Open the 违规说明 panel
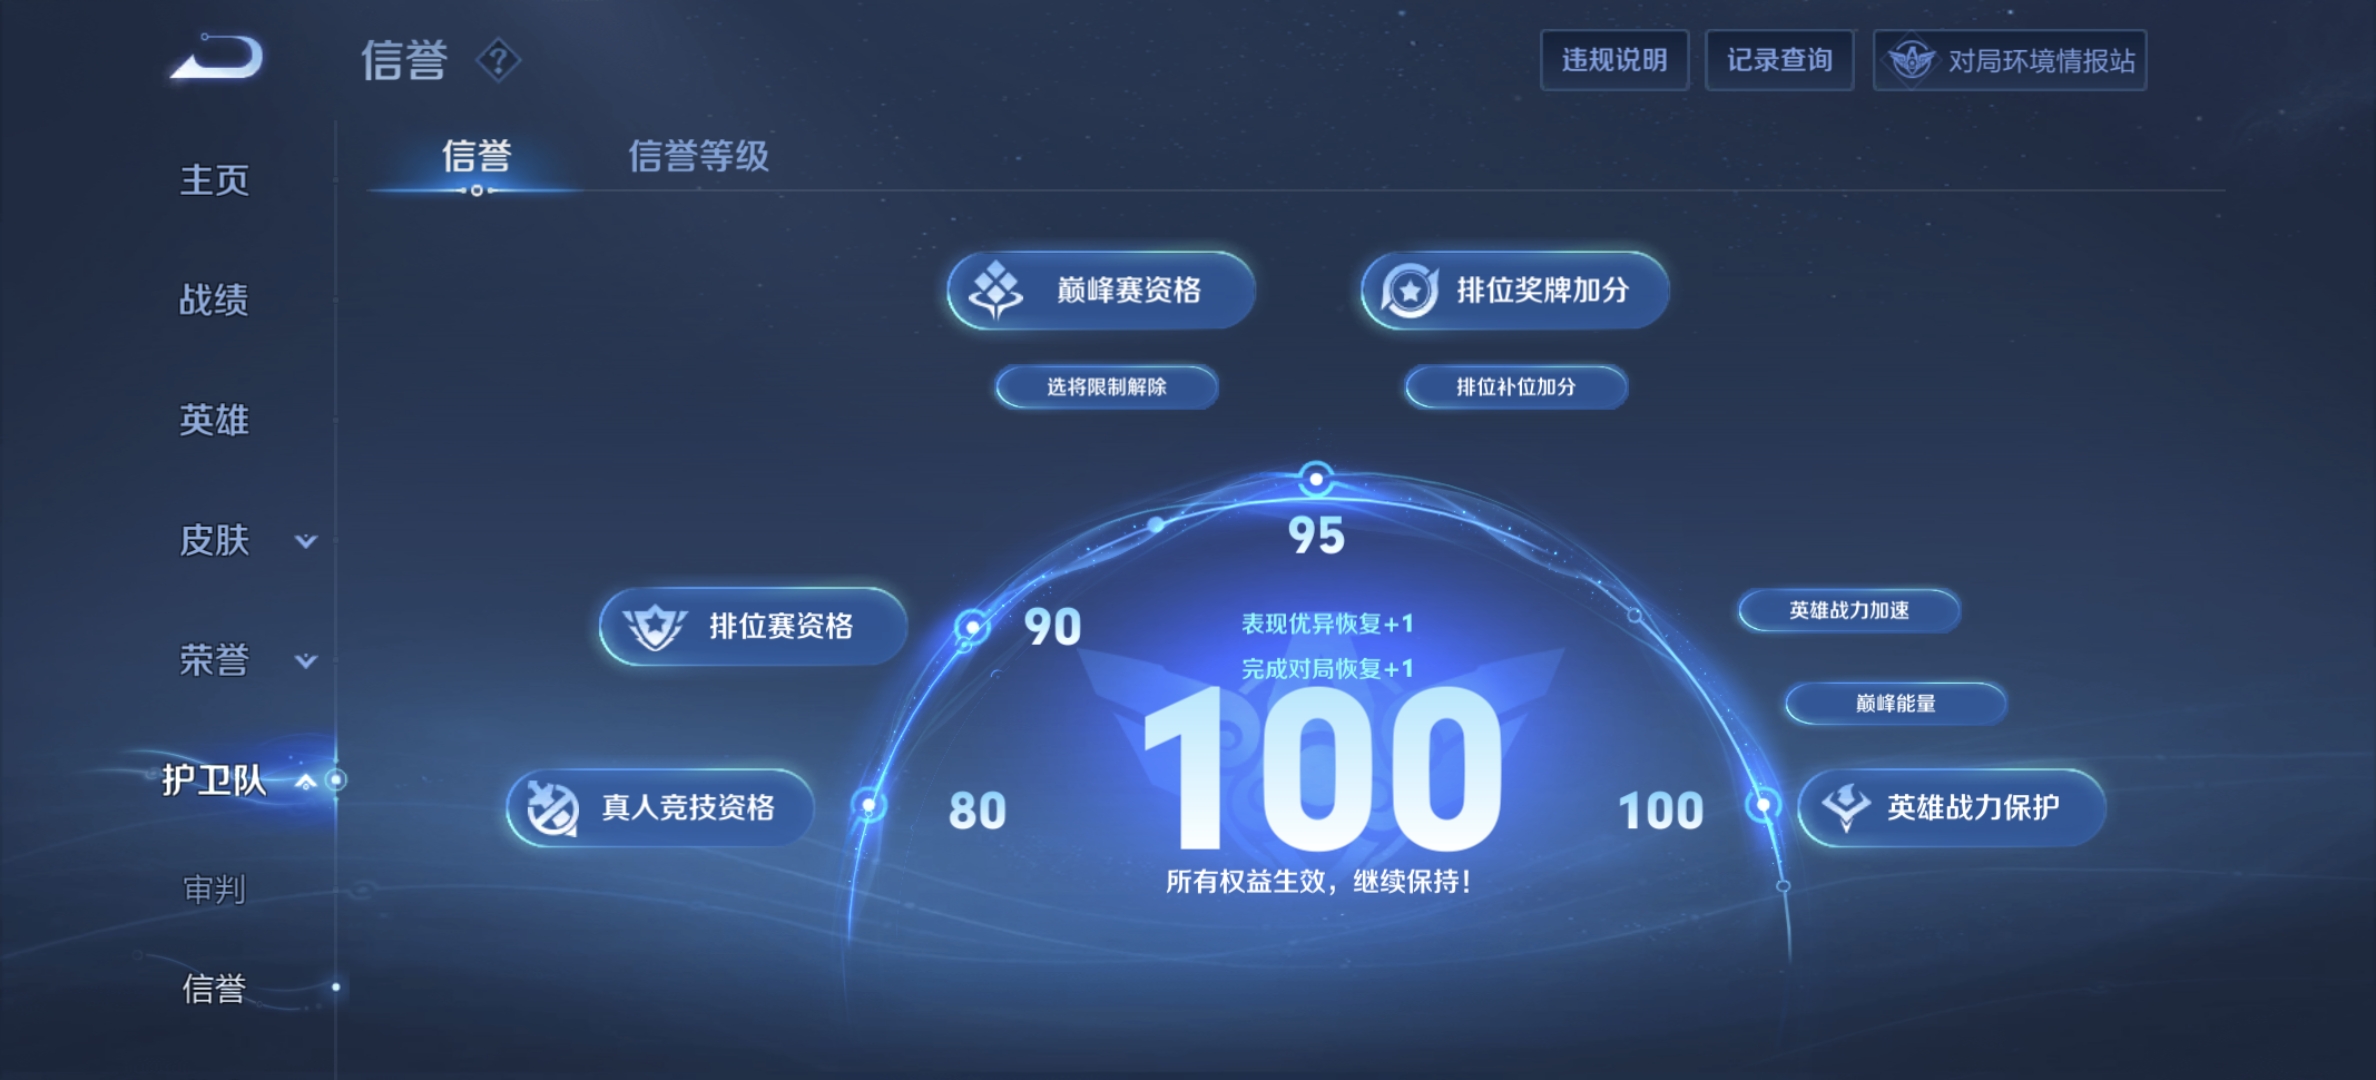The image size is (2376, 1080). pos(1613,60)
